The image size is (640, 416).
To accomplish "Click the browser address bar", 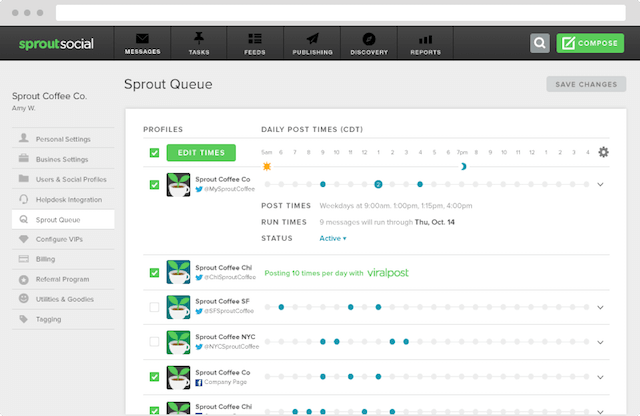I will pyautogui.click(x=340, y=13).
